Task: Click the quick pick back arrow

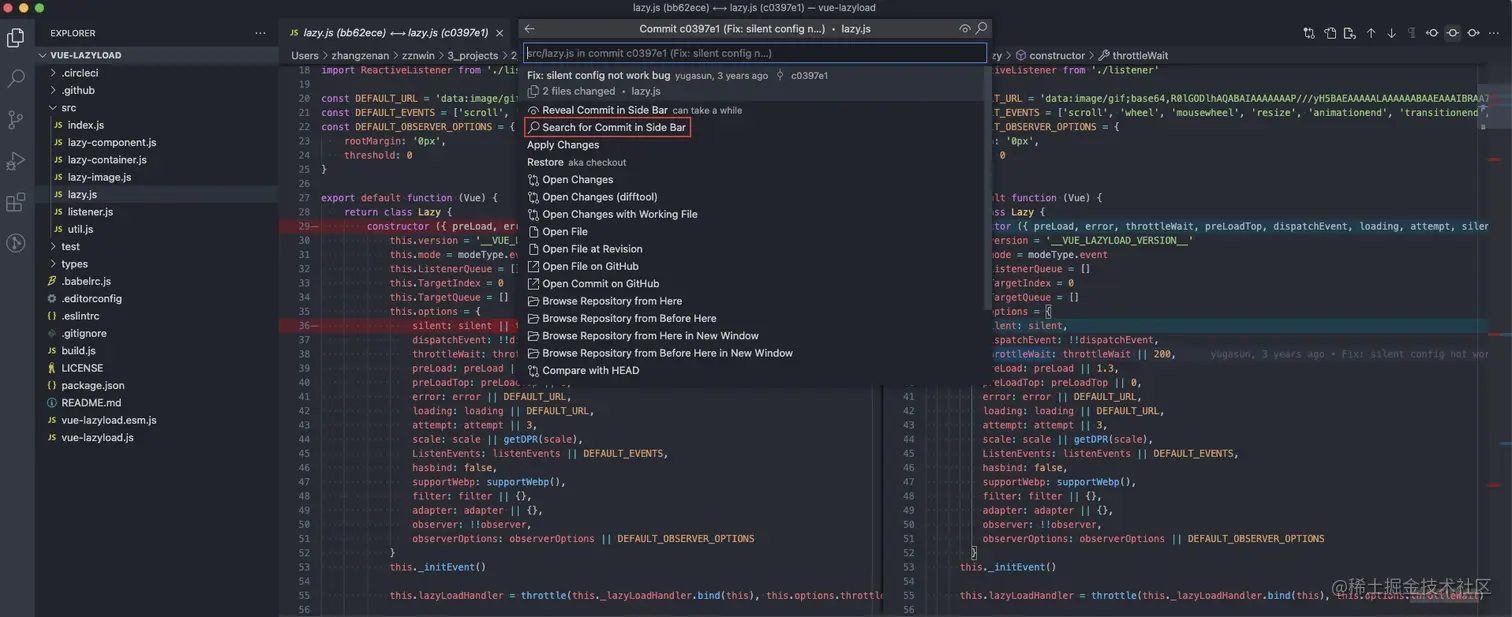Action: [530, 29]
